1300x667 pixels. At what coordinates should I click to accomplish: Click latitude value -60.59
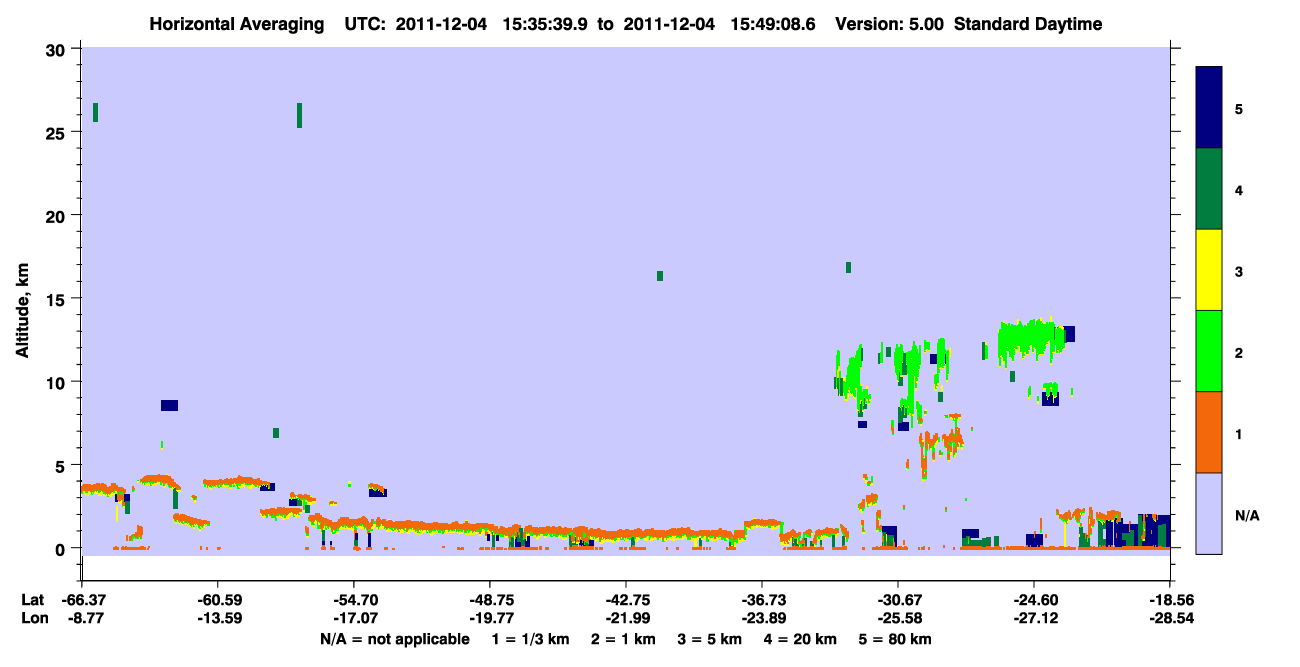coord(218,599)
